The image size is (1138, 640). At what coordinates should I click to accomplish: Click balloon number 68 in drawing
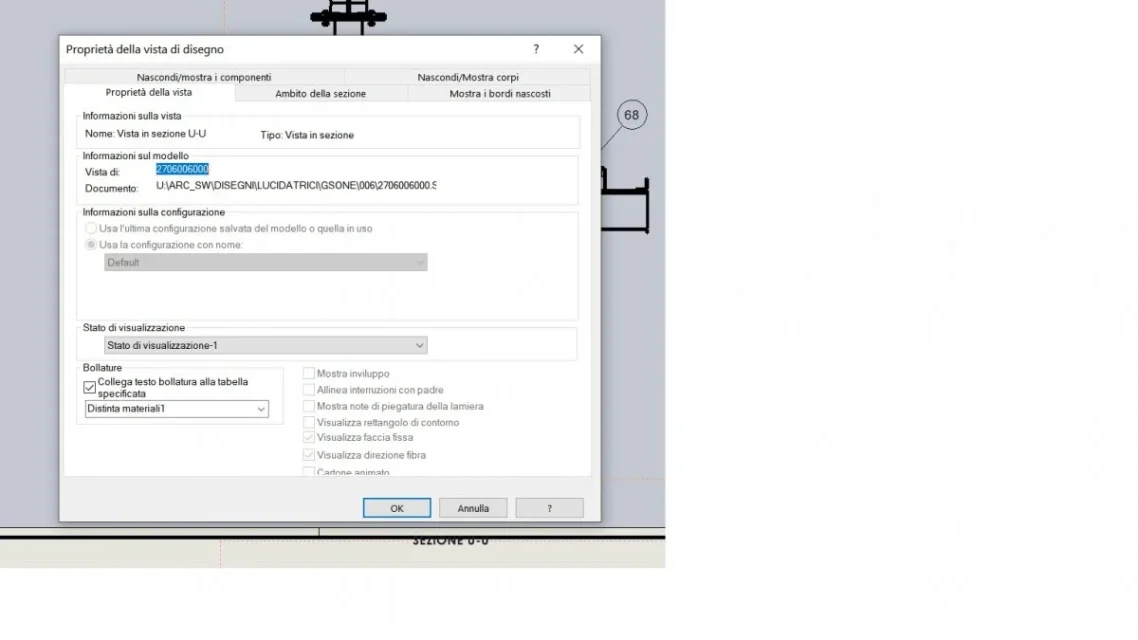(631, 115)
